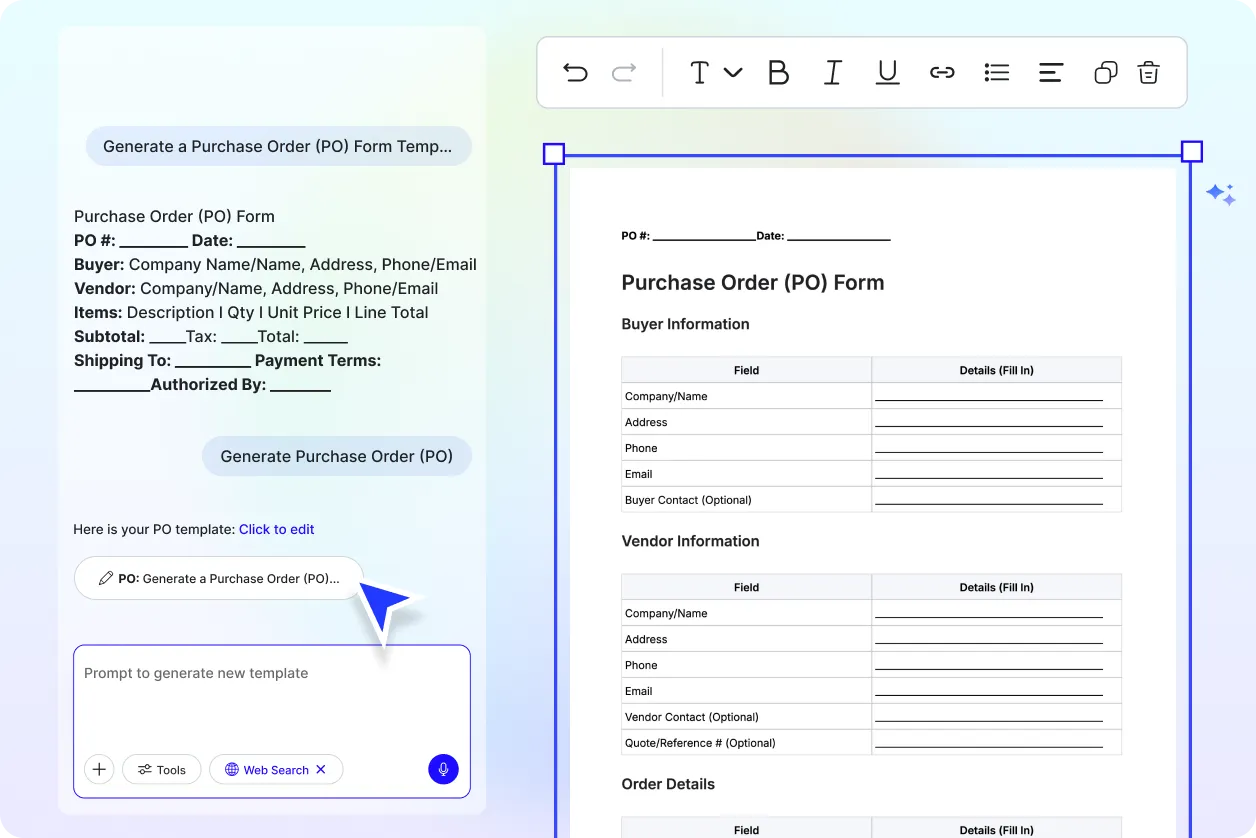The width and height of the screenshot is (1256, 838).
Task: Click the 'Purchase Order (PO) Form' text in the chat
Action: 174,216
